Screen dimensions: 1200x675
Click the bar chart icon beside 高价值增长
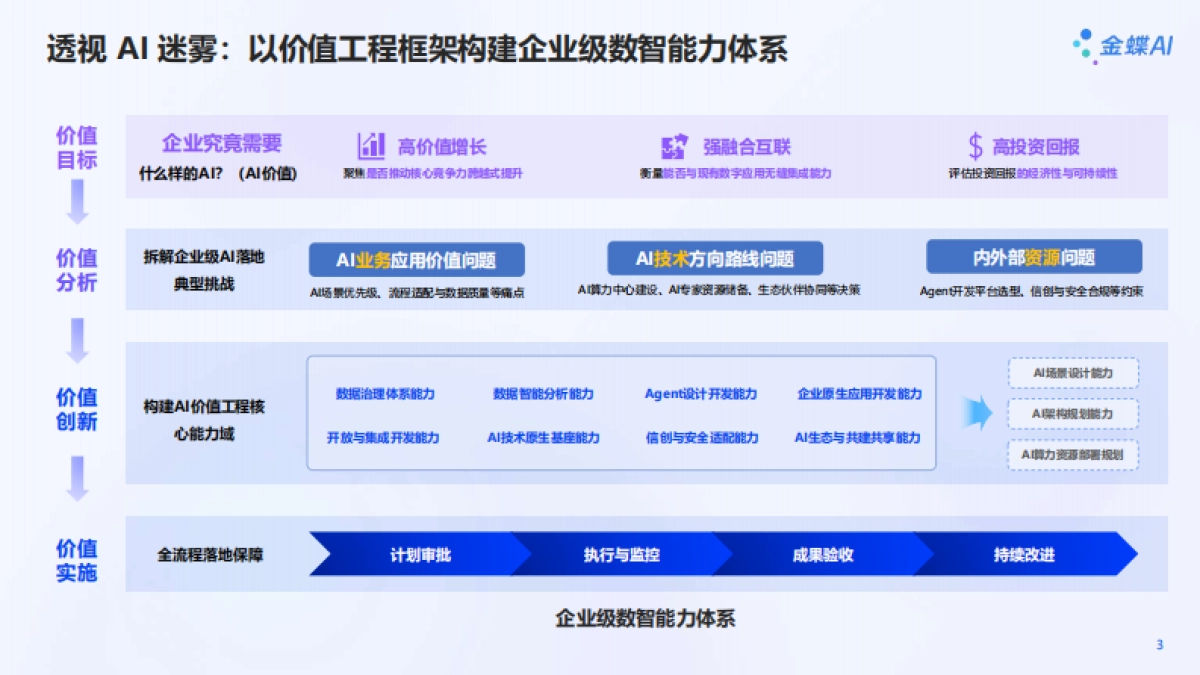click(x=372, y=146)
